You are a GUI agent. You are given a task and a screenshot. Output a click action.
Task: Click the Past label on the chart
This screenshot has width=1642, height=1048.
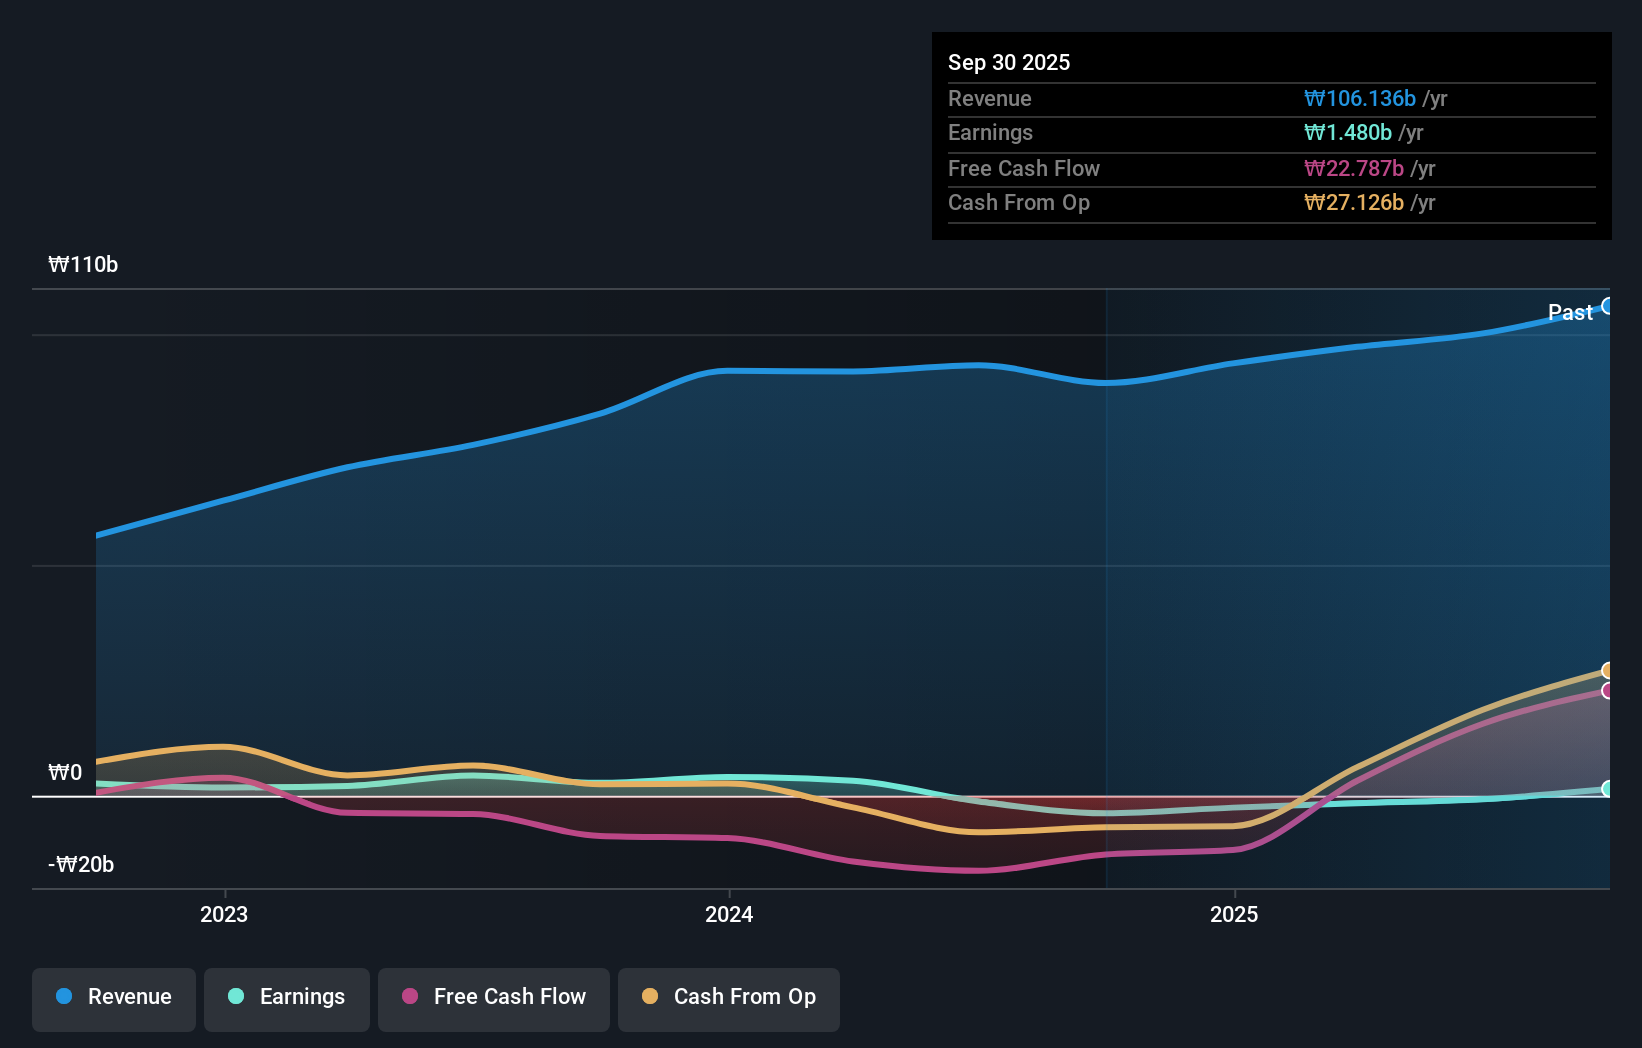[x=1569, y=312]
